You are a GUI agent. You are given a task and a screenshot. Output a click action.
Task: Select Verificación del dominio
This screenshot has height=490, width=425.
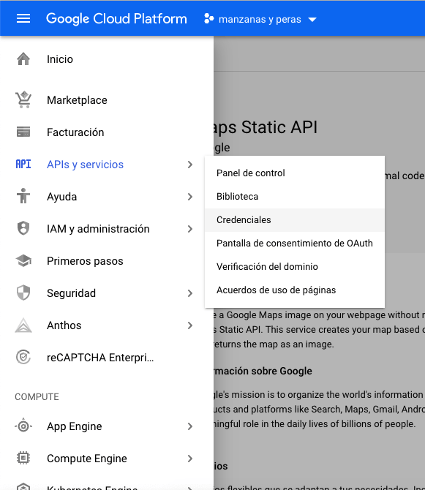click(x=295, y=267)
